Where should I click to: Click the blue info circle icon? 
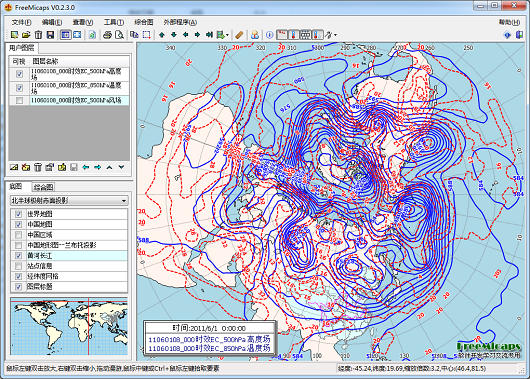[269, 35]
